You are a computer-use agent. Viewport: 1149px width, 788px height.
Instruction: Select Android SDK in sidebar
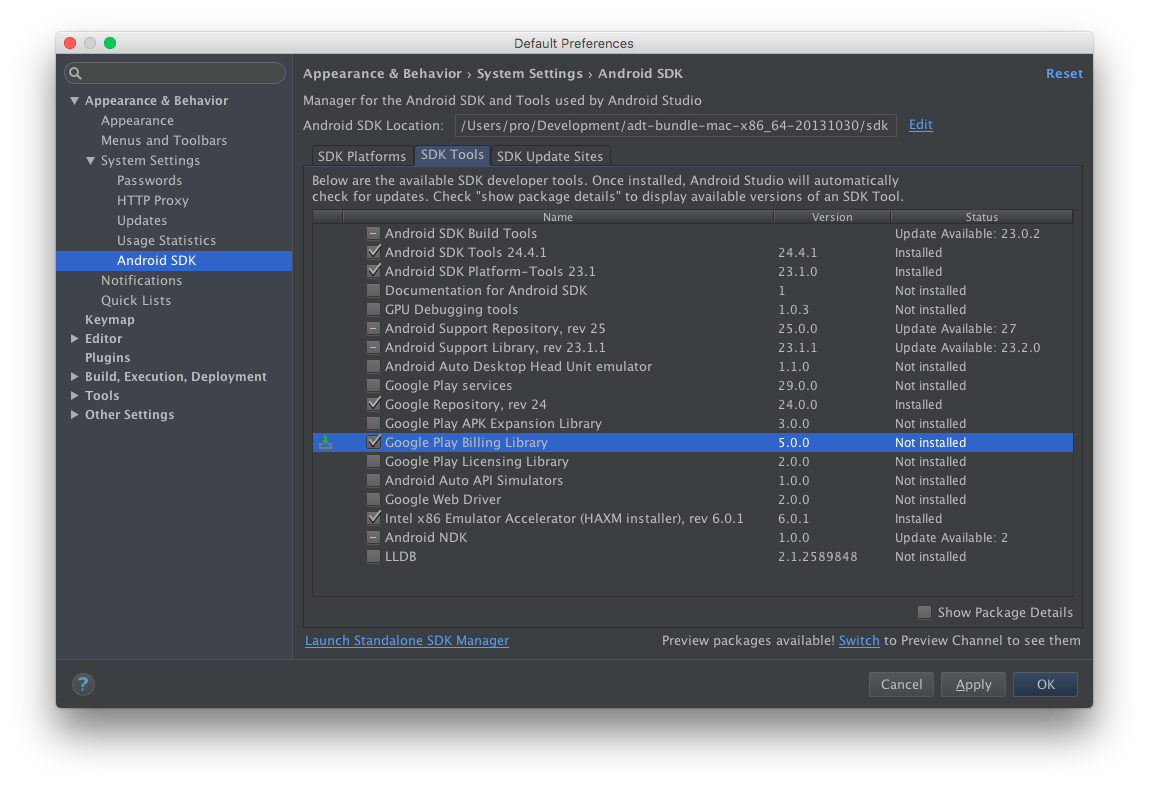(x=174, y=260)
